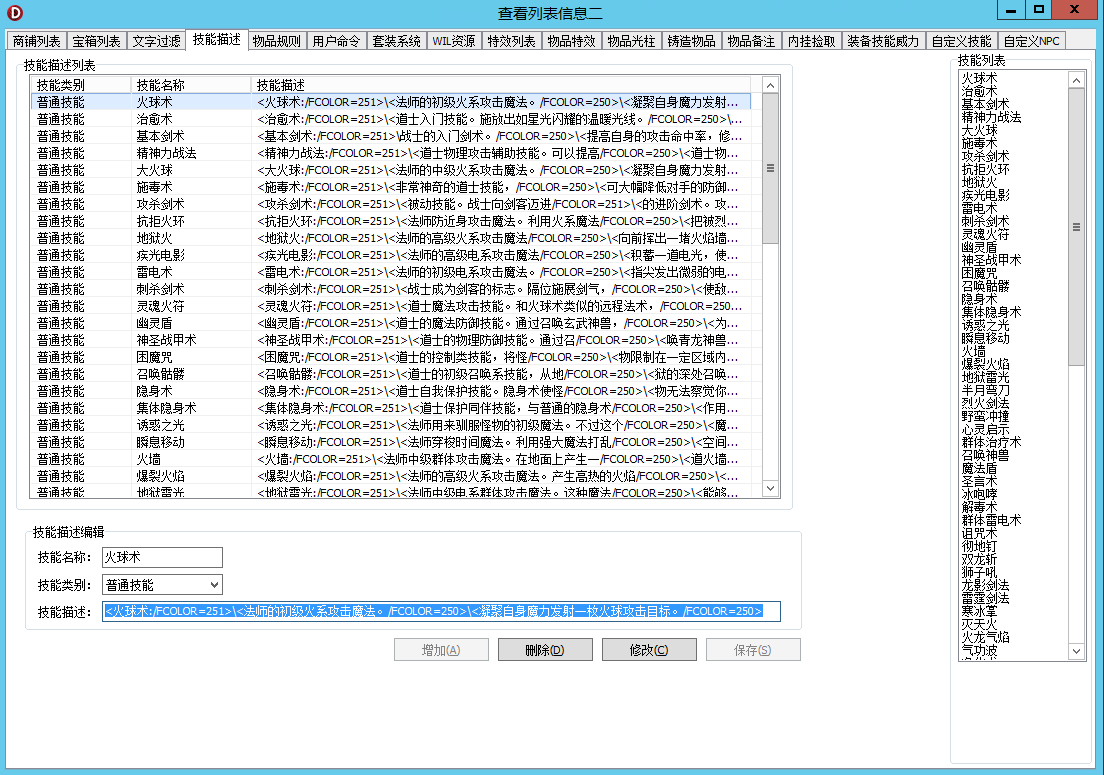Open the 物品规则 tab
Image resolution: width=1104 pixels, height=775 pixels.
276,41
